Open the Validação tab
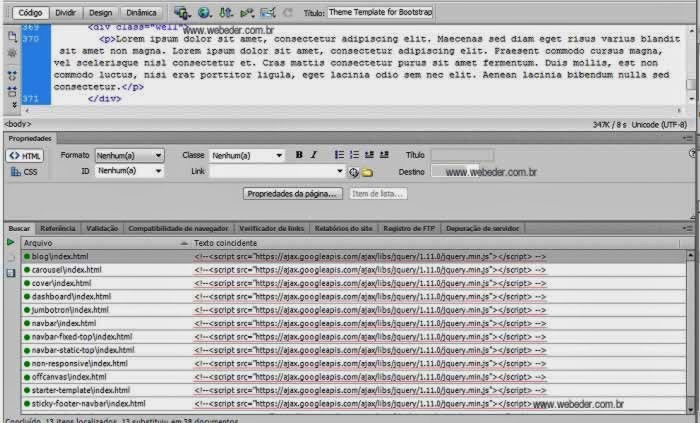The image size is (700, 423). pyautogui.click(x=102, y=228)
